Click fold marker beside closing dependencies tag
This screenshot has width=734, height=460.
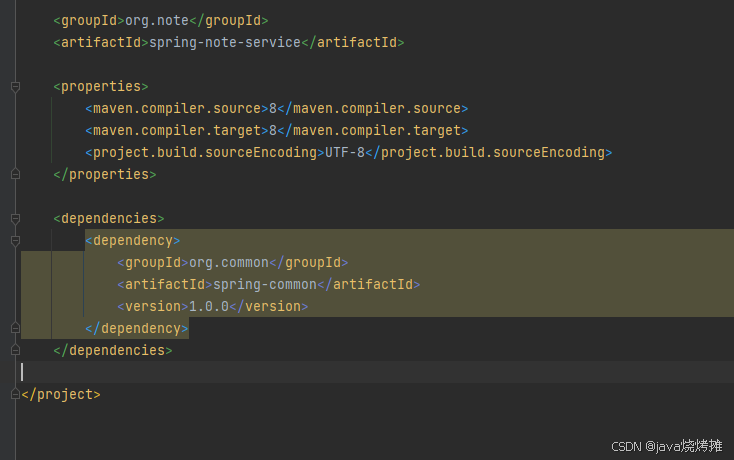pos(15,350)
